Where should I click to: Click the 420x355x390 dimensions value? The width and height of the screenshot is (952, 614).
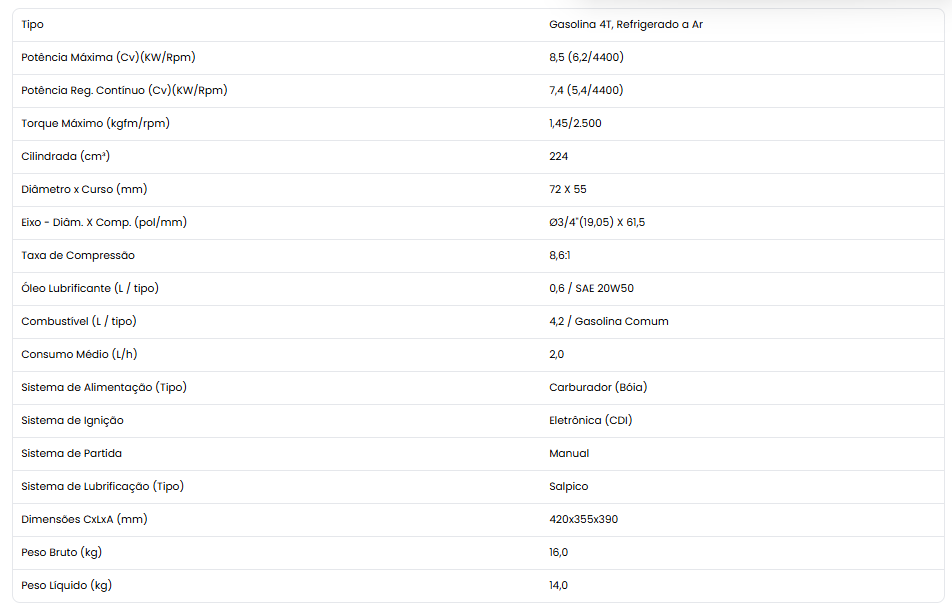[x=583, y=519]
